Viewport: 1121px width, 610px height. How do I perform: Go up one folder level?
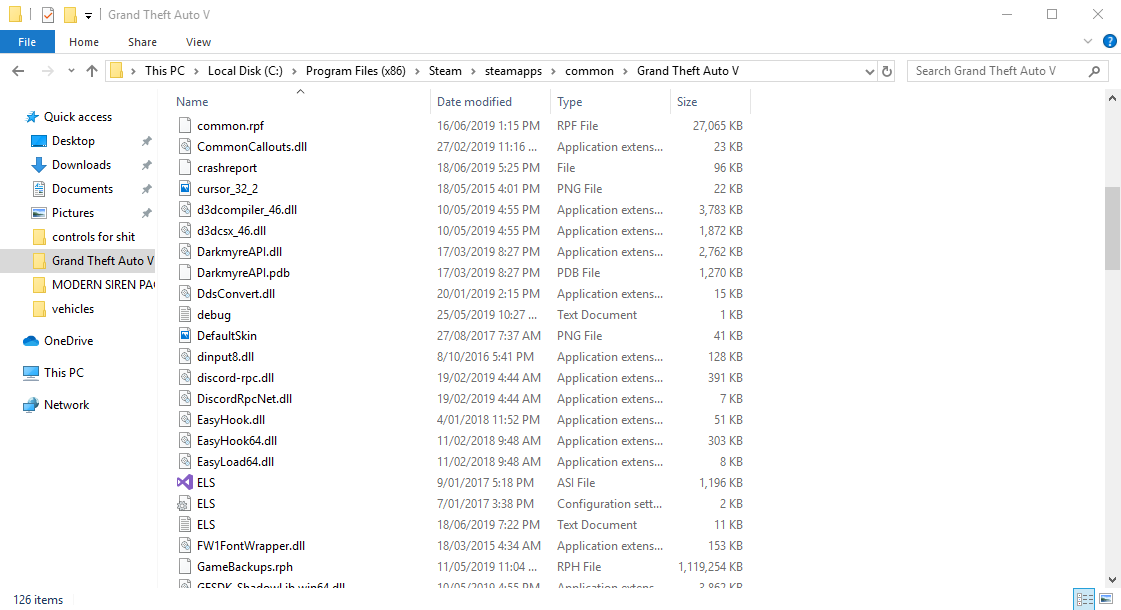[x=92, y=71]
